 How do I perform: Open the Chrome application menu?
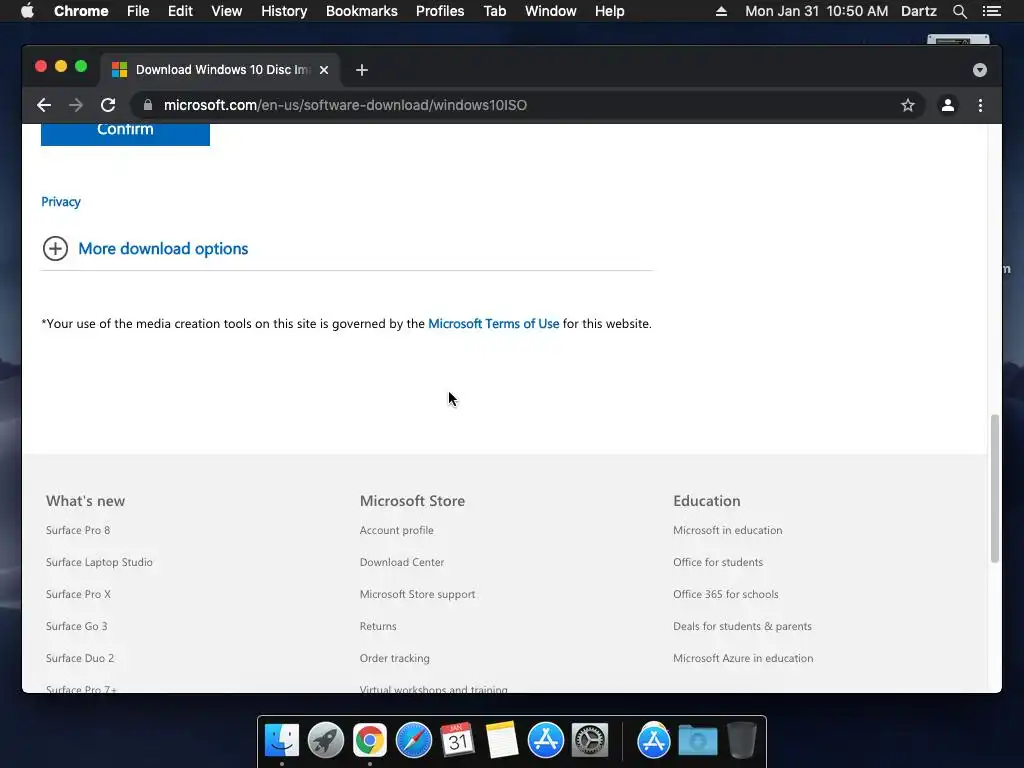(81, 11)
